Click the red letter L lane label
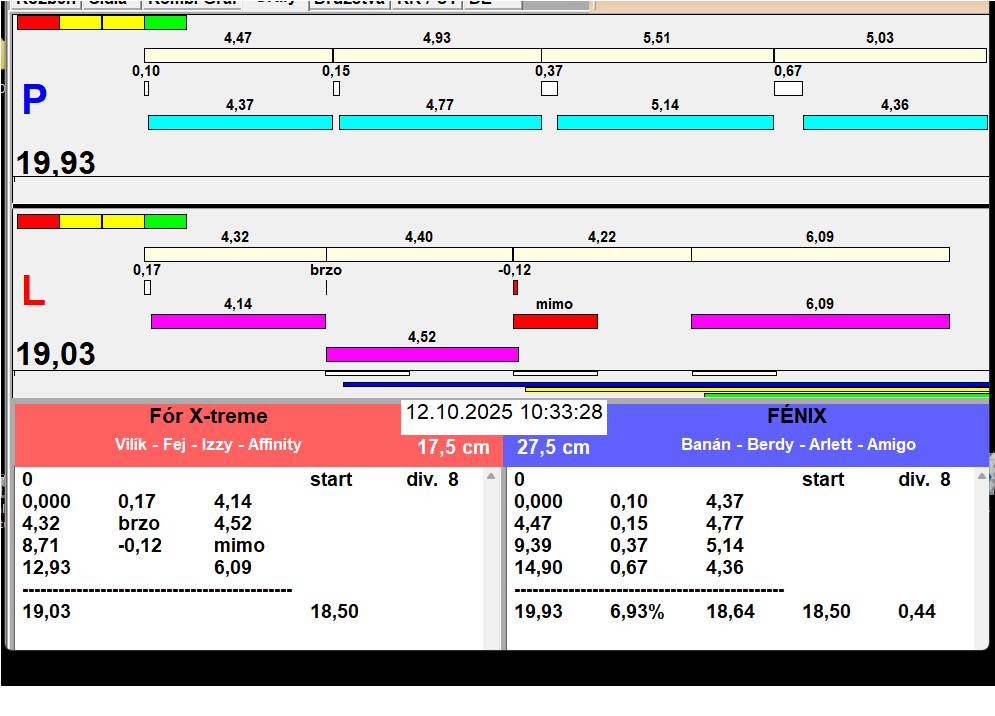 point(33,291)
